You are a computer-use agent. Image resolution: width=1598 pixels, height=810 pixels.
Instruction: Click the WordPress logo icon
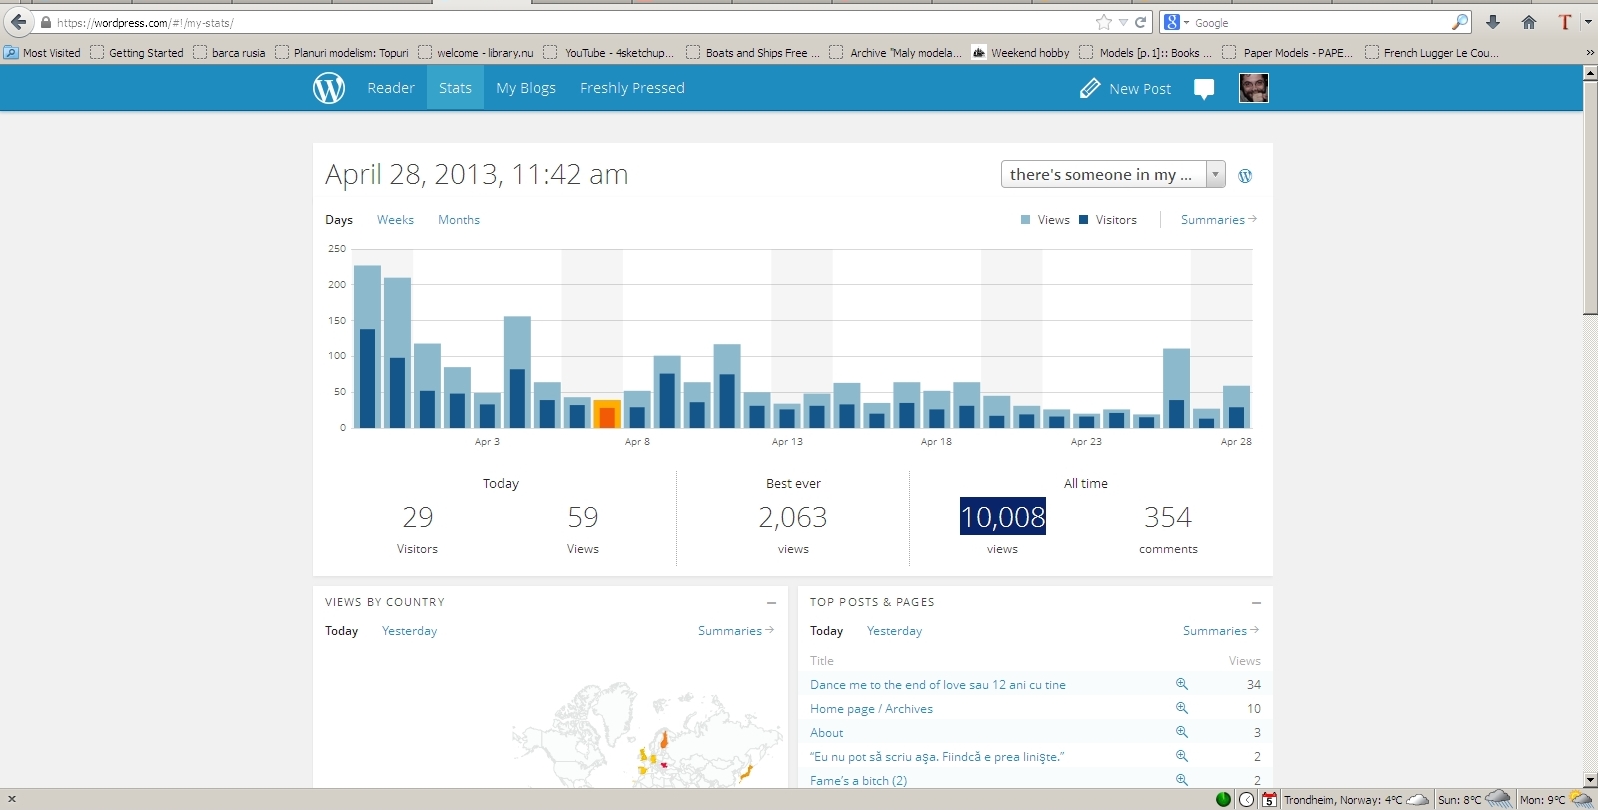[329, 88]
